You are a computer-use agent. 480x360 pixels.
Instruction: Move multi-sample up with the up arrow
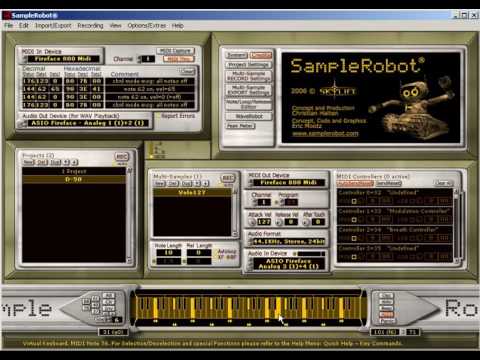coord(198,184)
